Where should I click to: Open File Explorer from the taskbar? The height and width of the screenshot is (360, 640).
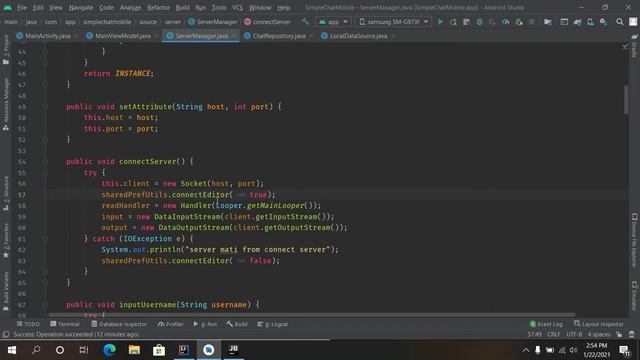(134, 350)
